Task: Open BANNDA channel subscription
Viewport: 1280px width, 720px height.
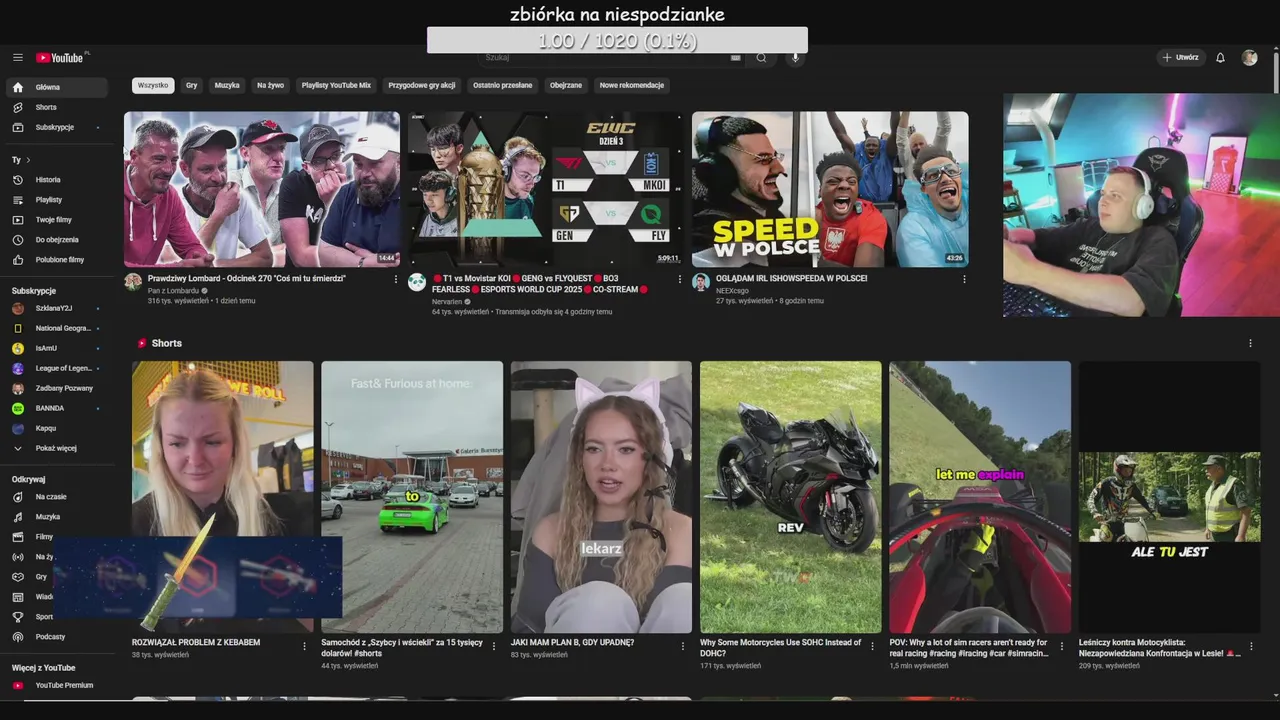Action: coord(57,408)
